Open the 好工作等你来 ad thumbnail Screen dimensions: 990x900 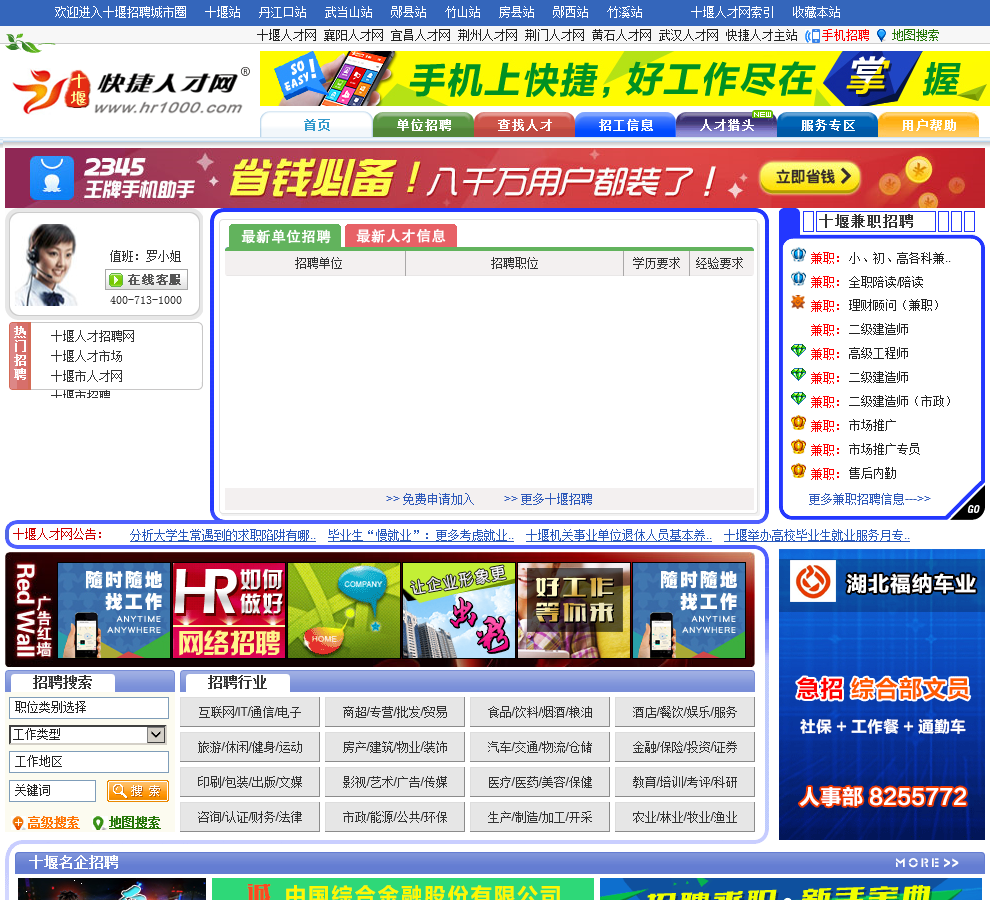574,611
